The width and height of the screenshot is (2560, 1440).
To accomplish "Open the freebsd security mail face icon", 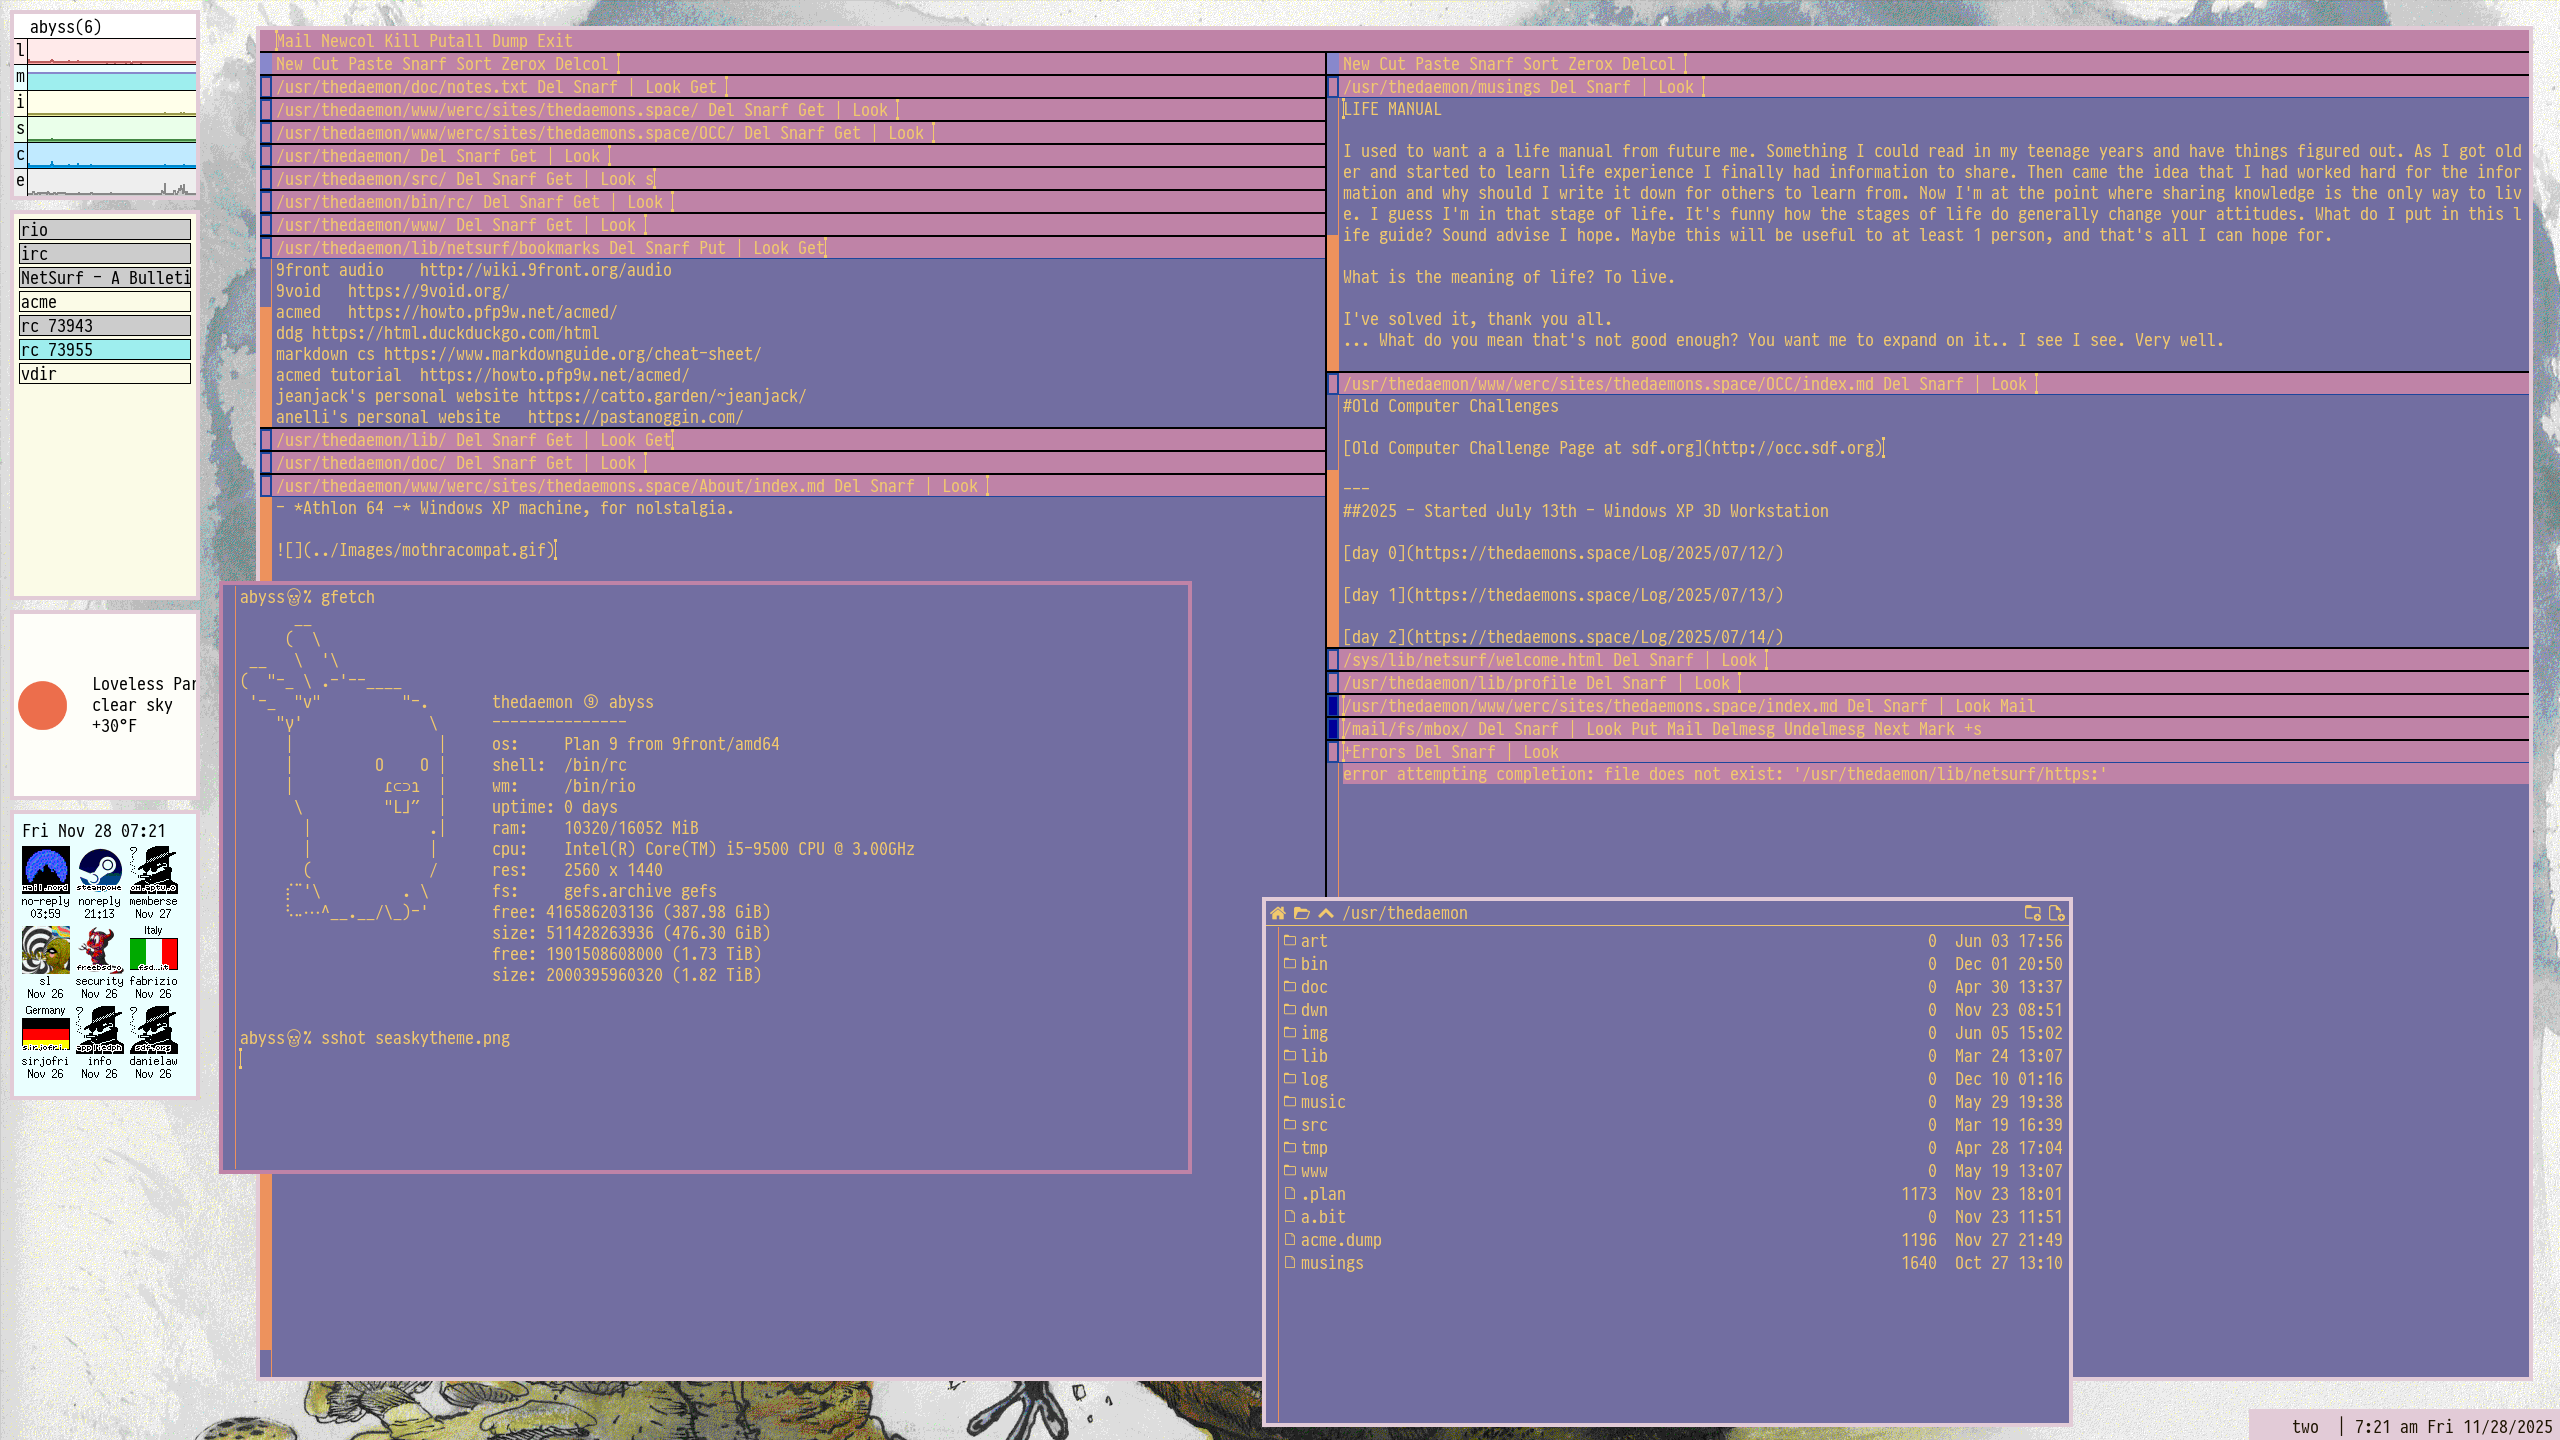I will [x=99, y=950].
